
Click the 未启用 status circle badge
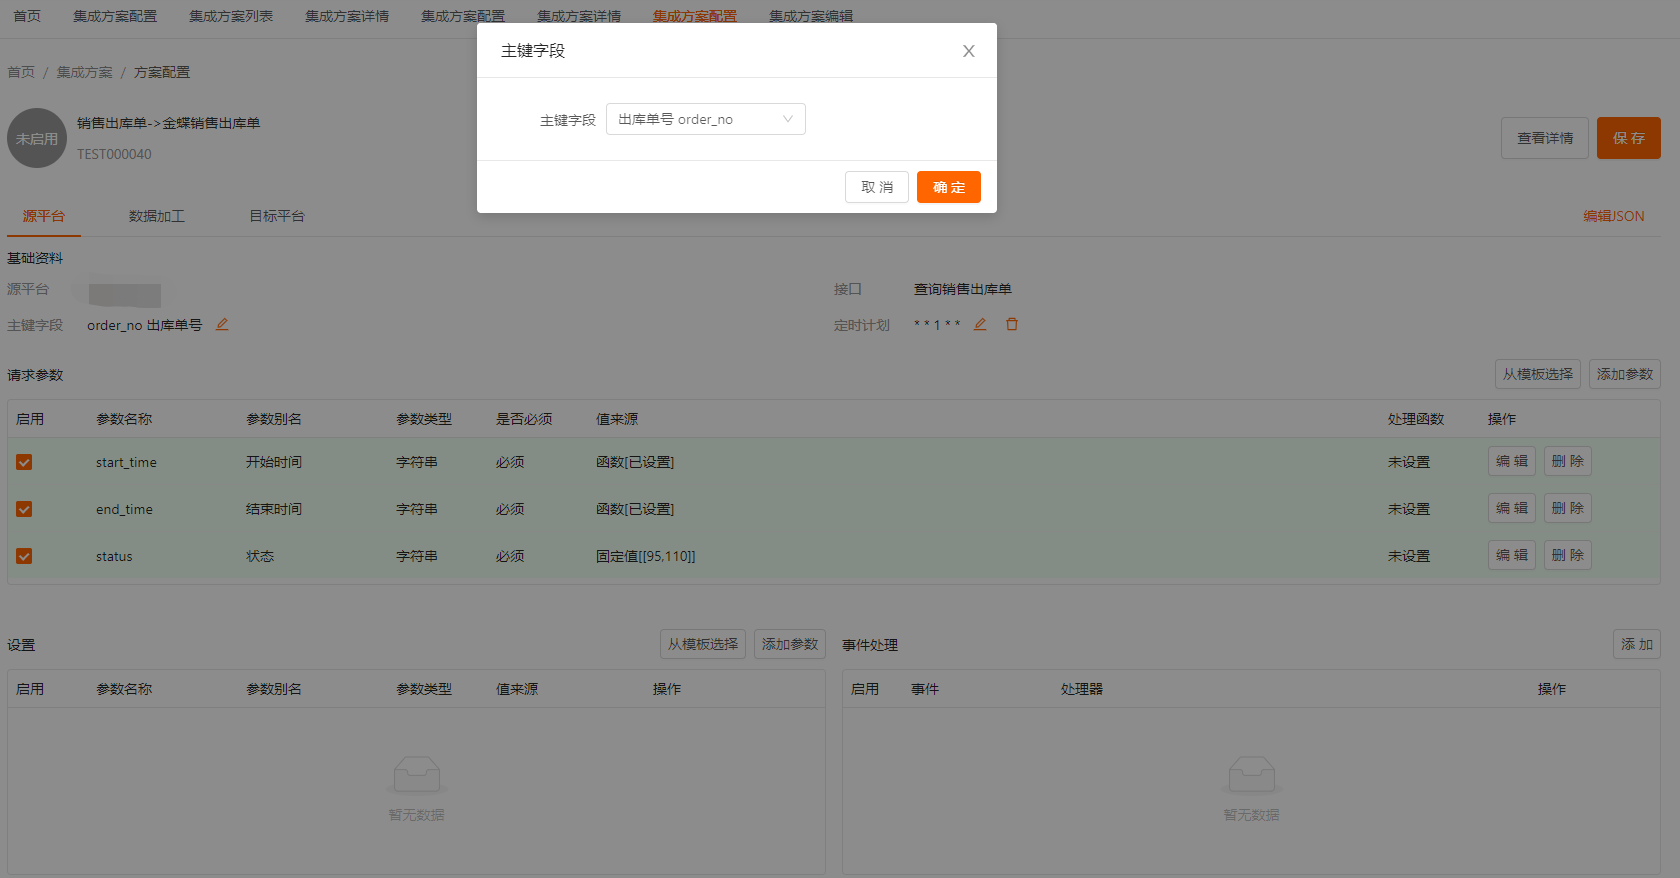tap(37, 139)
